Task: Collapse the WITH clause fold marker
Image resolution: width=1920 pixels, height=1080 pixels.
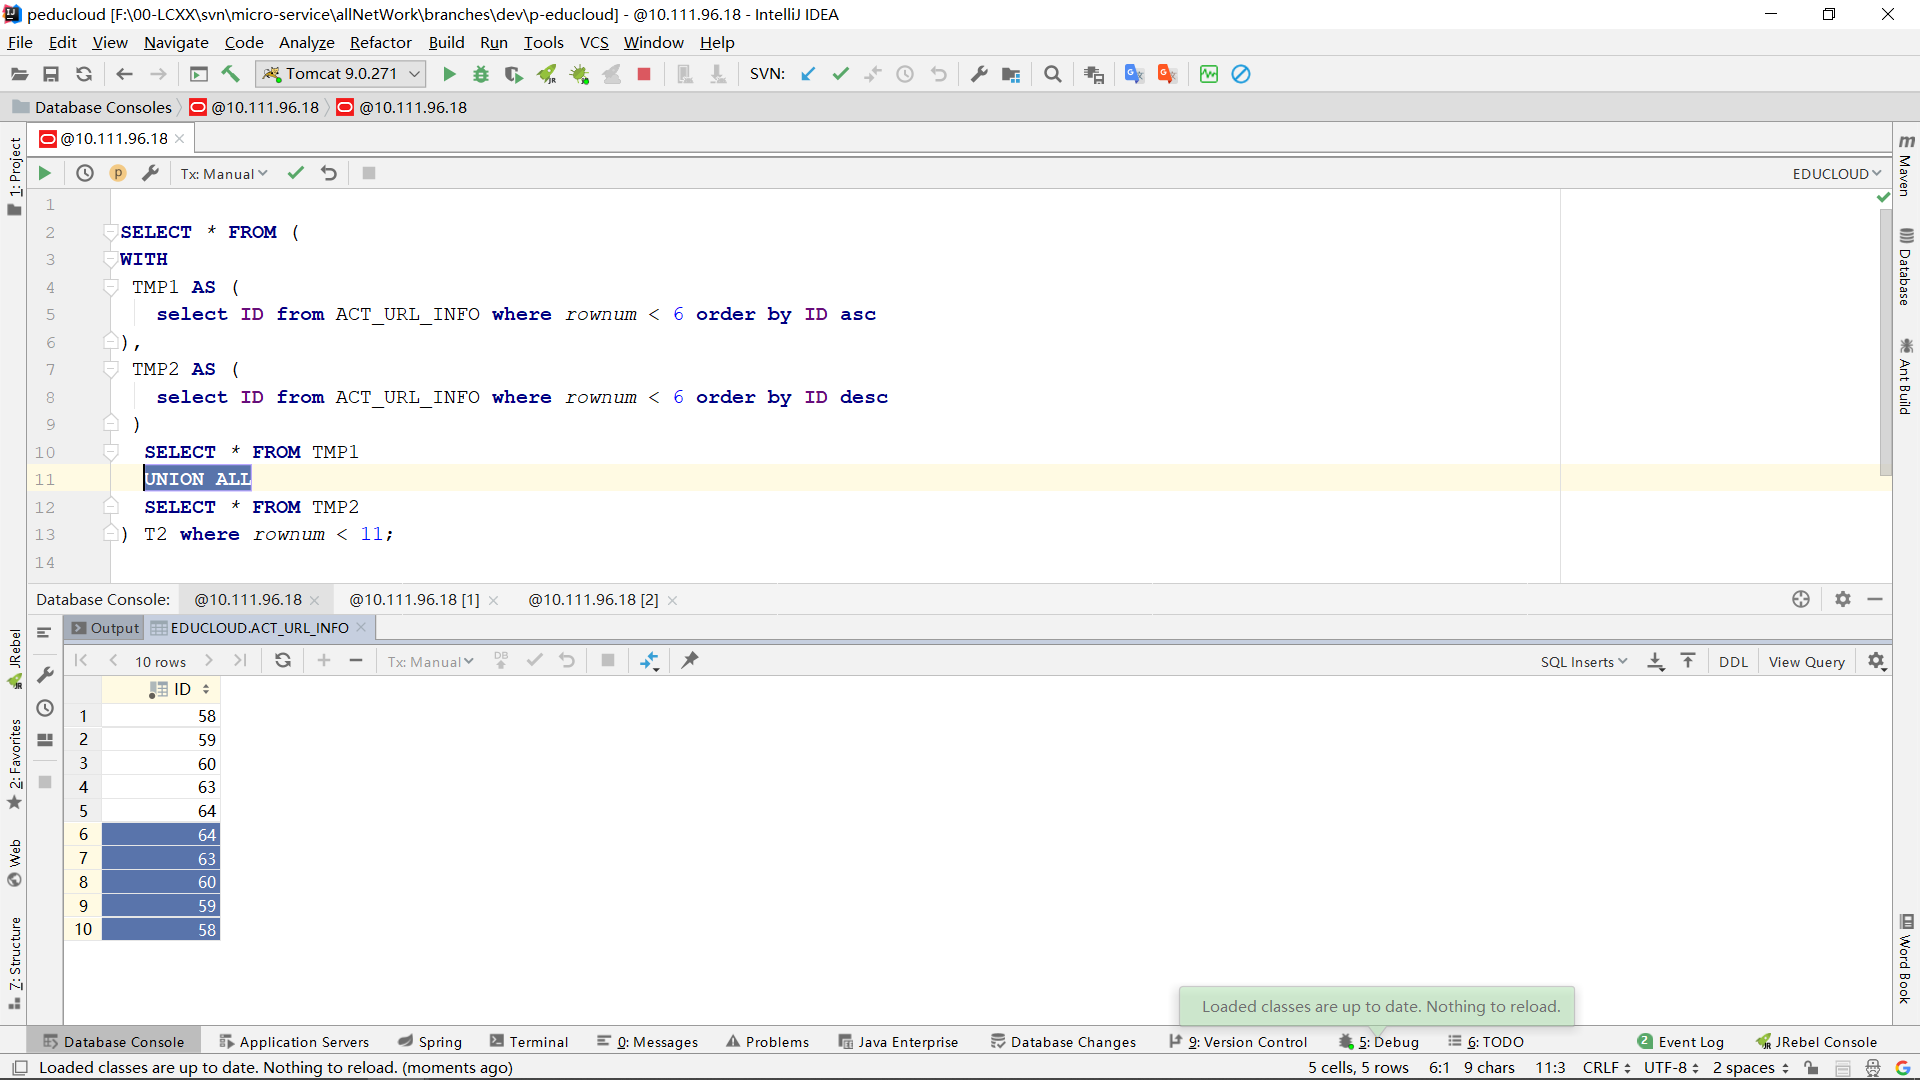Action: tap(111, 259)
